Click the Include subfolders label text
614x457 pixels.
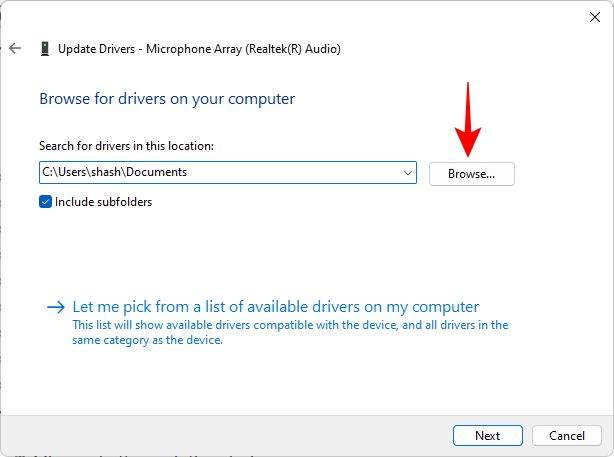[x=103, y=202]
